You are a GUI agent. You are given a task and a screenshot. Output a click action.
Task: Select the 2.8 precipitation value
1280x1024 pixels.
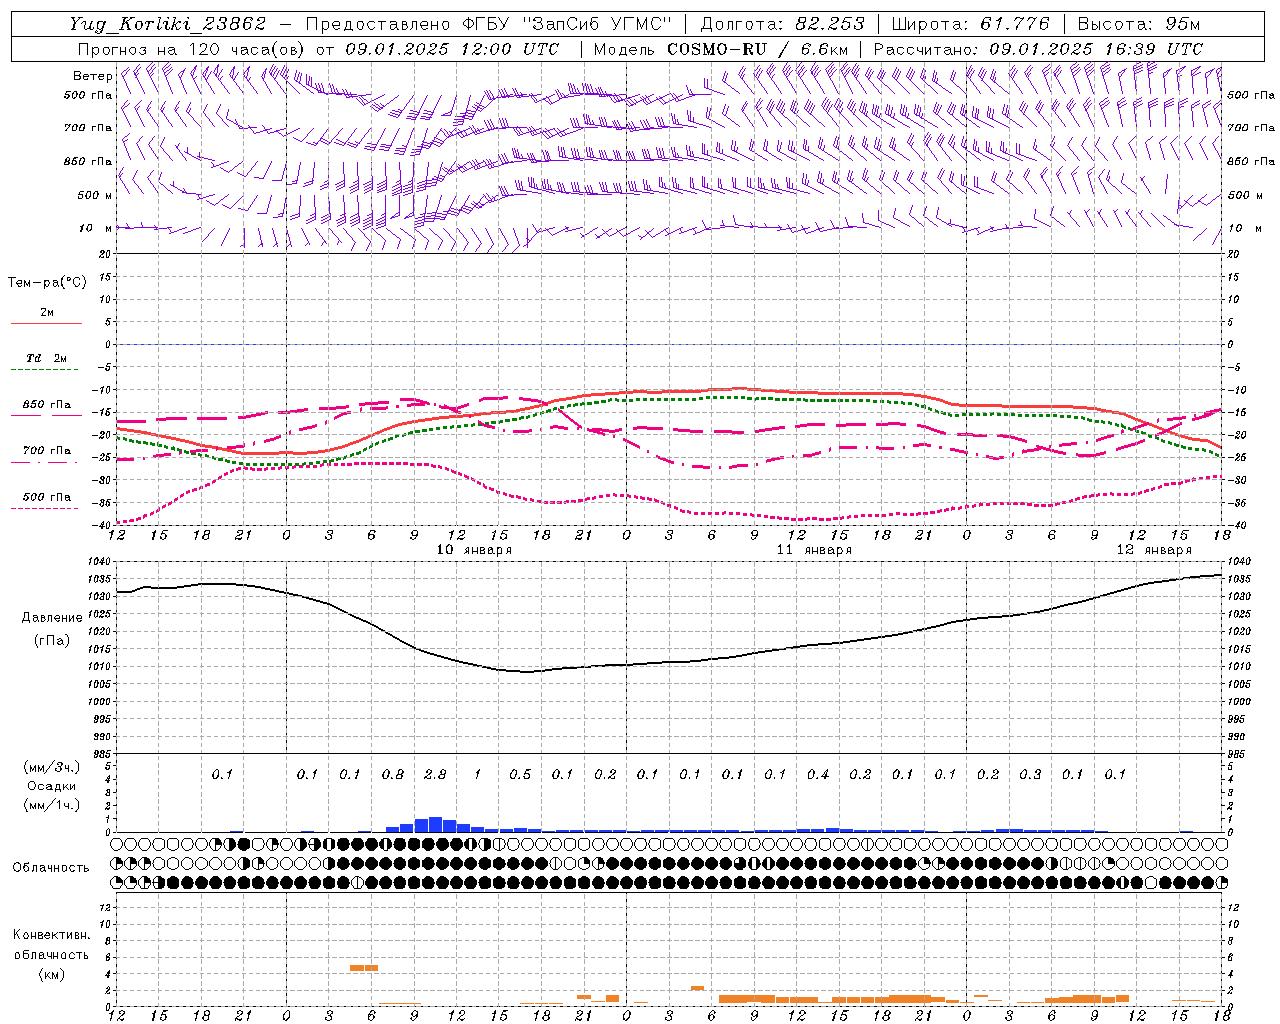(x=435, y=774)
